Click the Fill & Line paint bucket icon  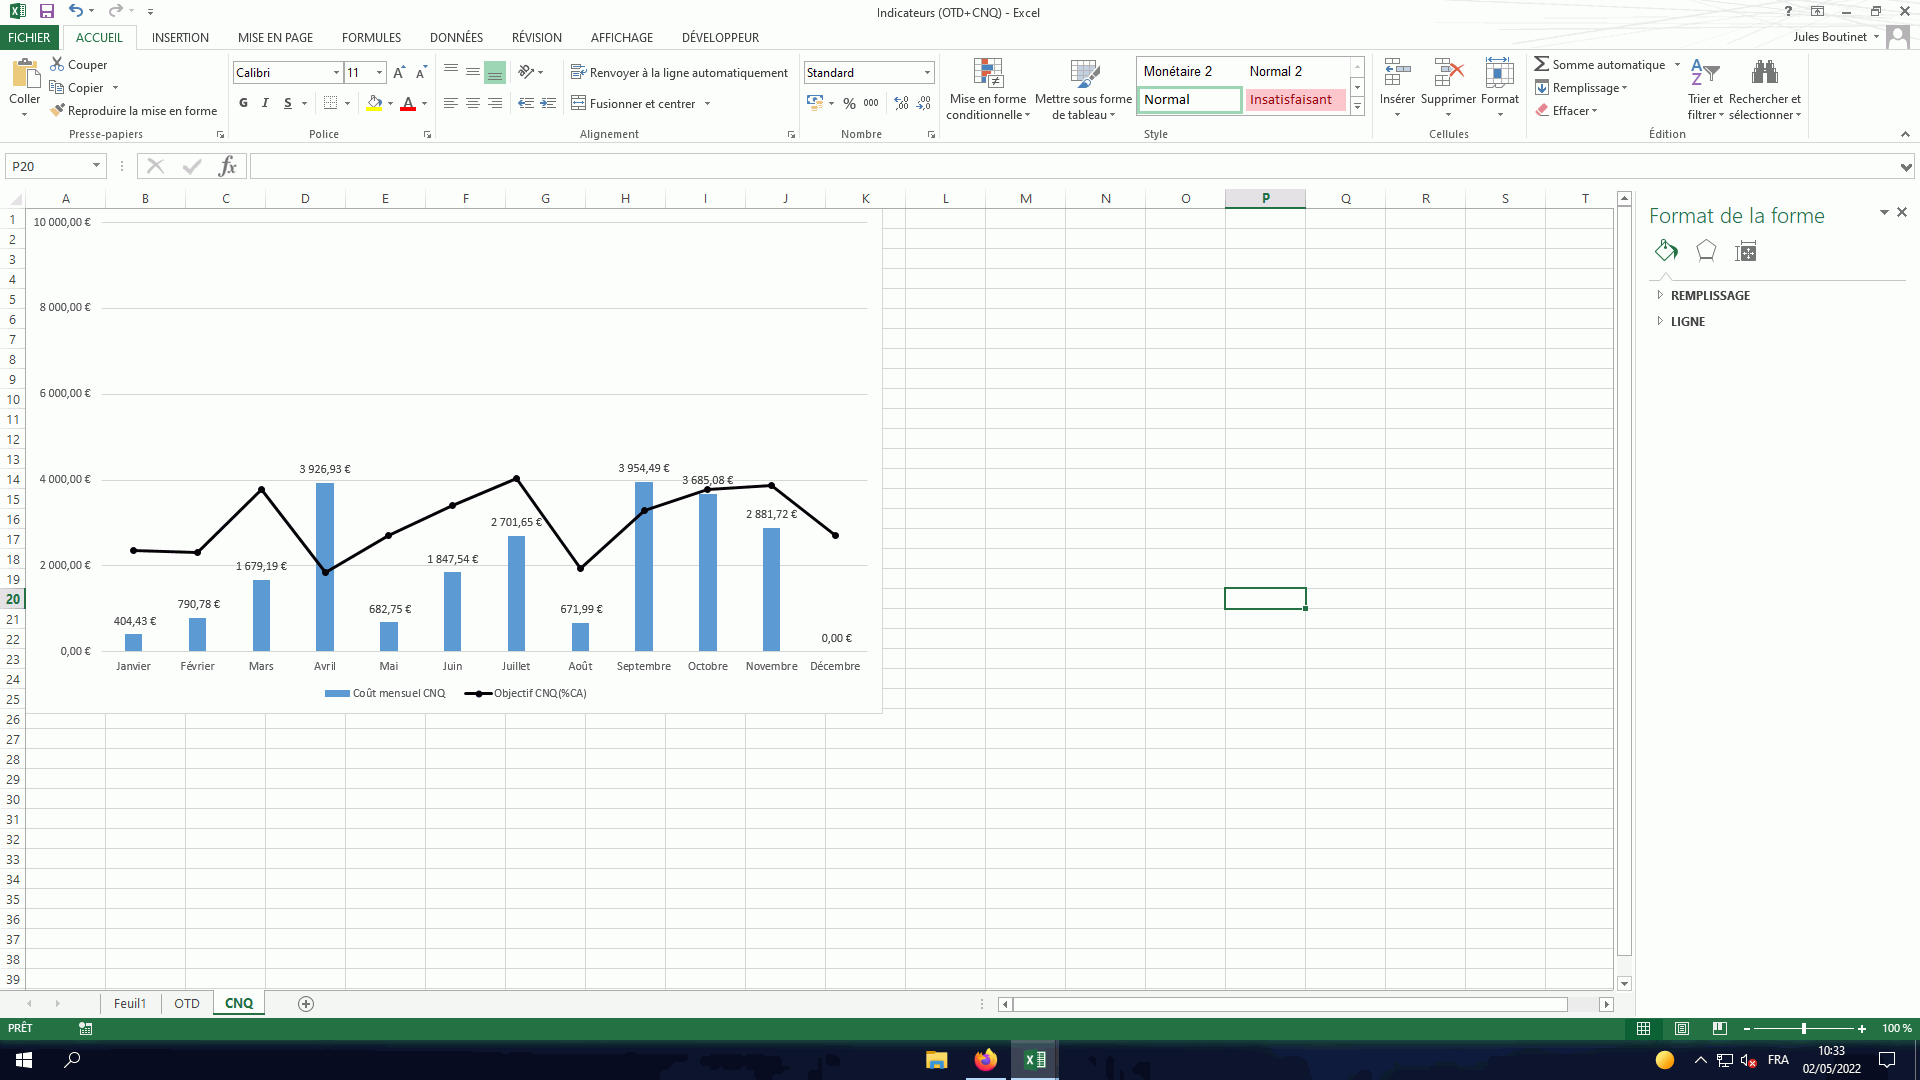[1666, 251]
